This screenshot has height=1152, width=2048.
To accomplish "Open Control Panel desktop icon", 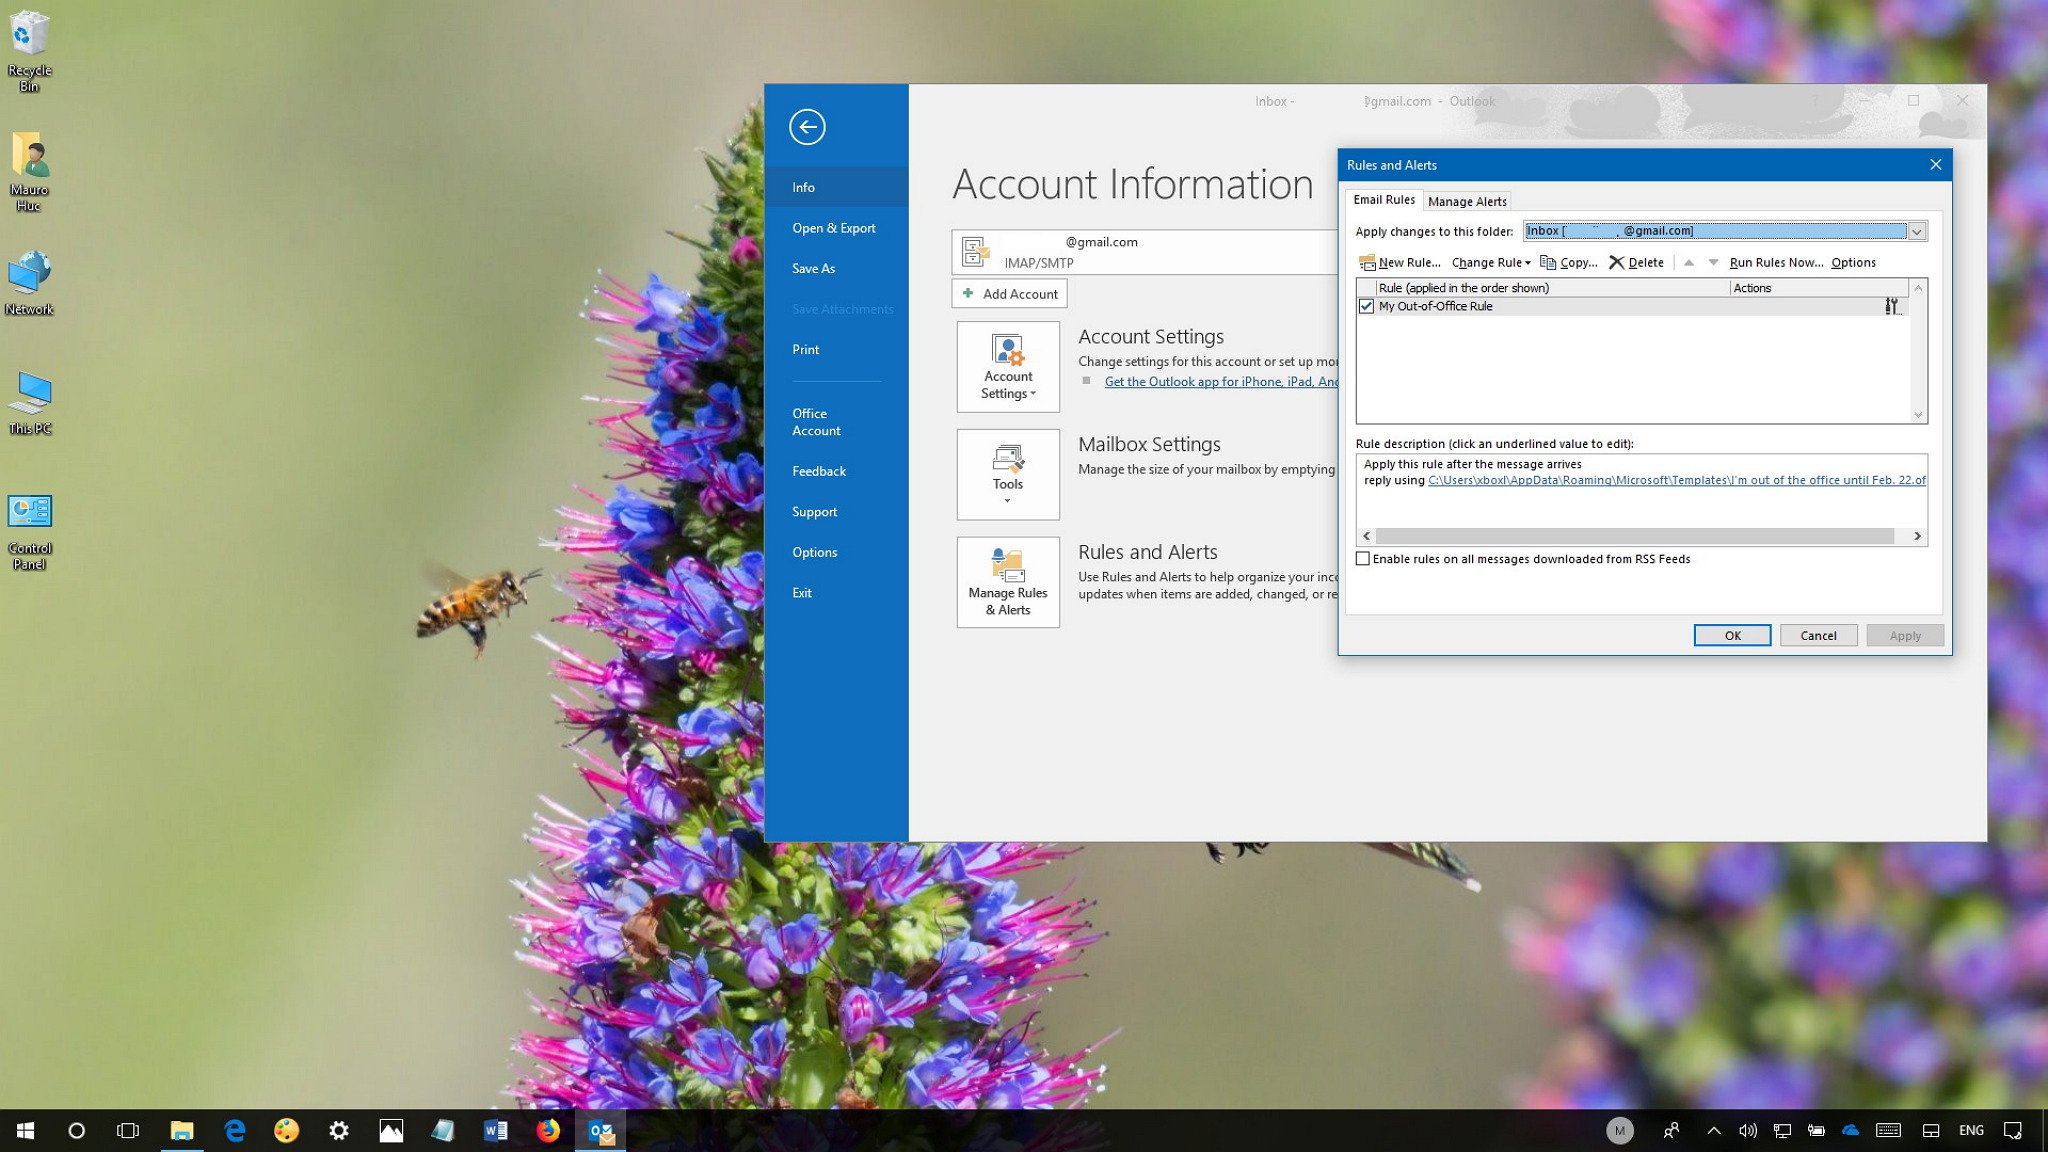I will point(29,531).
